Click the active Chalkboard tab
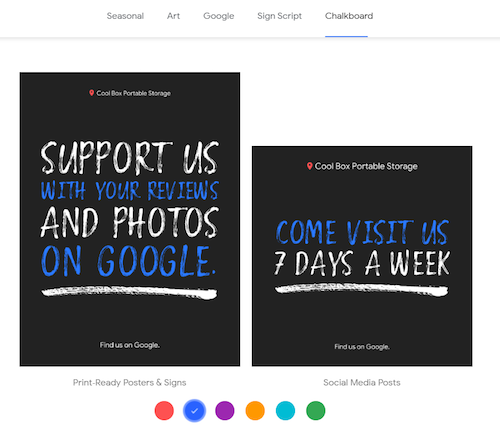This screenshot has height=433, width=500. pos(349,16)
